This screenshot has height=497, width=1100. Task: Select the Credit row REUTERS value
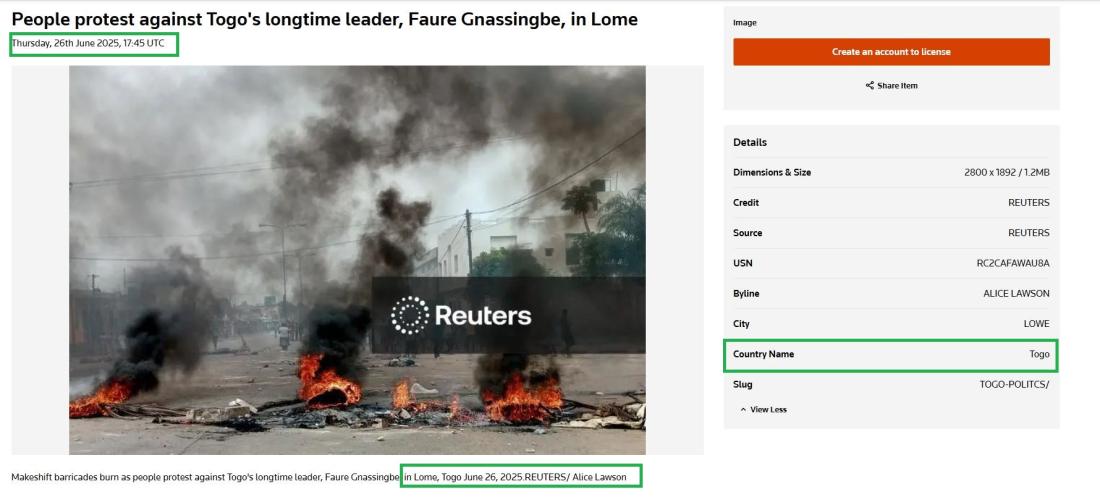click(x=1028, y=203)
